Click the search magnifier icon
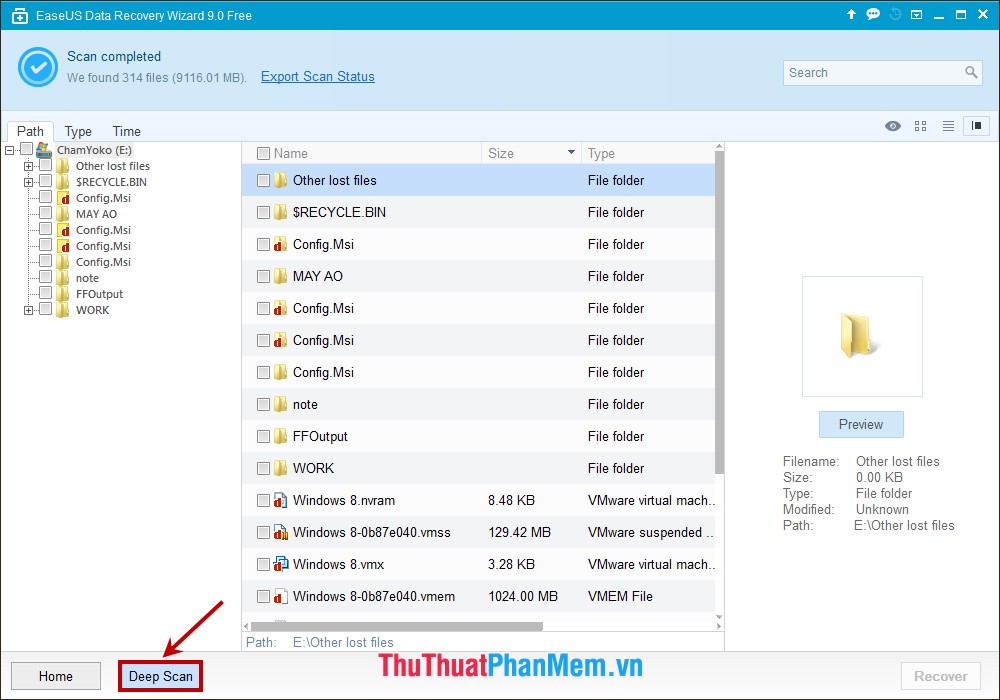This screenshot has height=700, width=1000. coord(970,73)
